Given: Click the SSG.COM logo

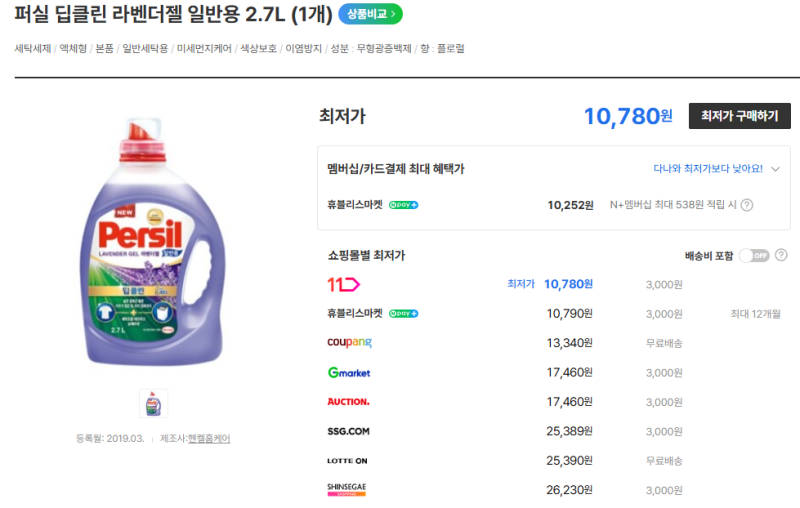Looking at the screenshot, I should 348,431.
